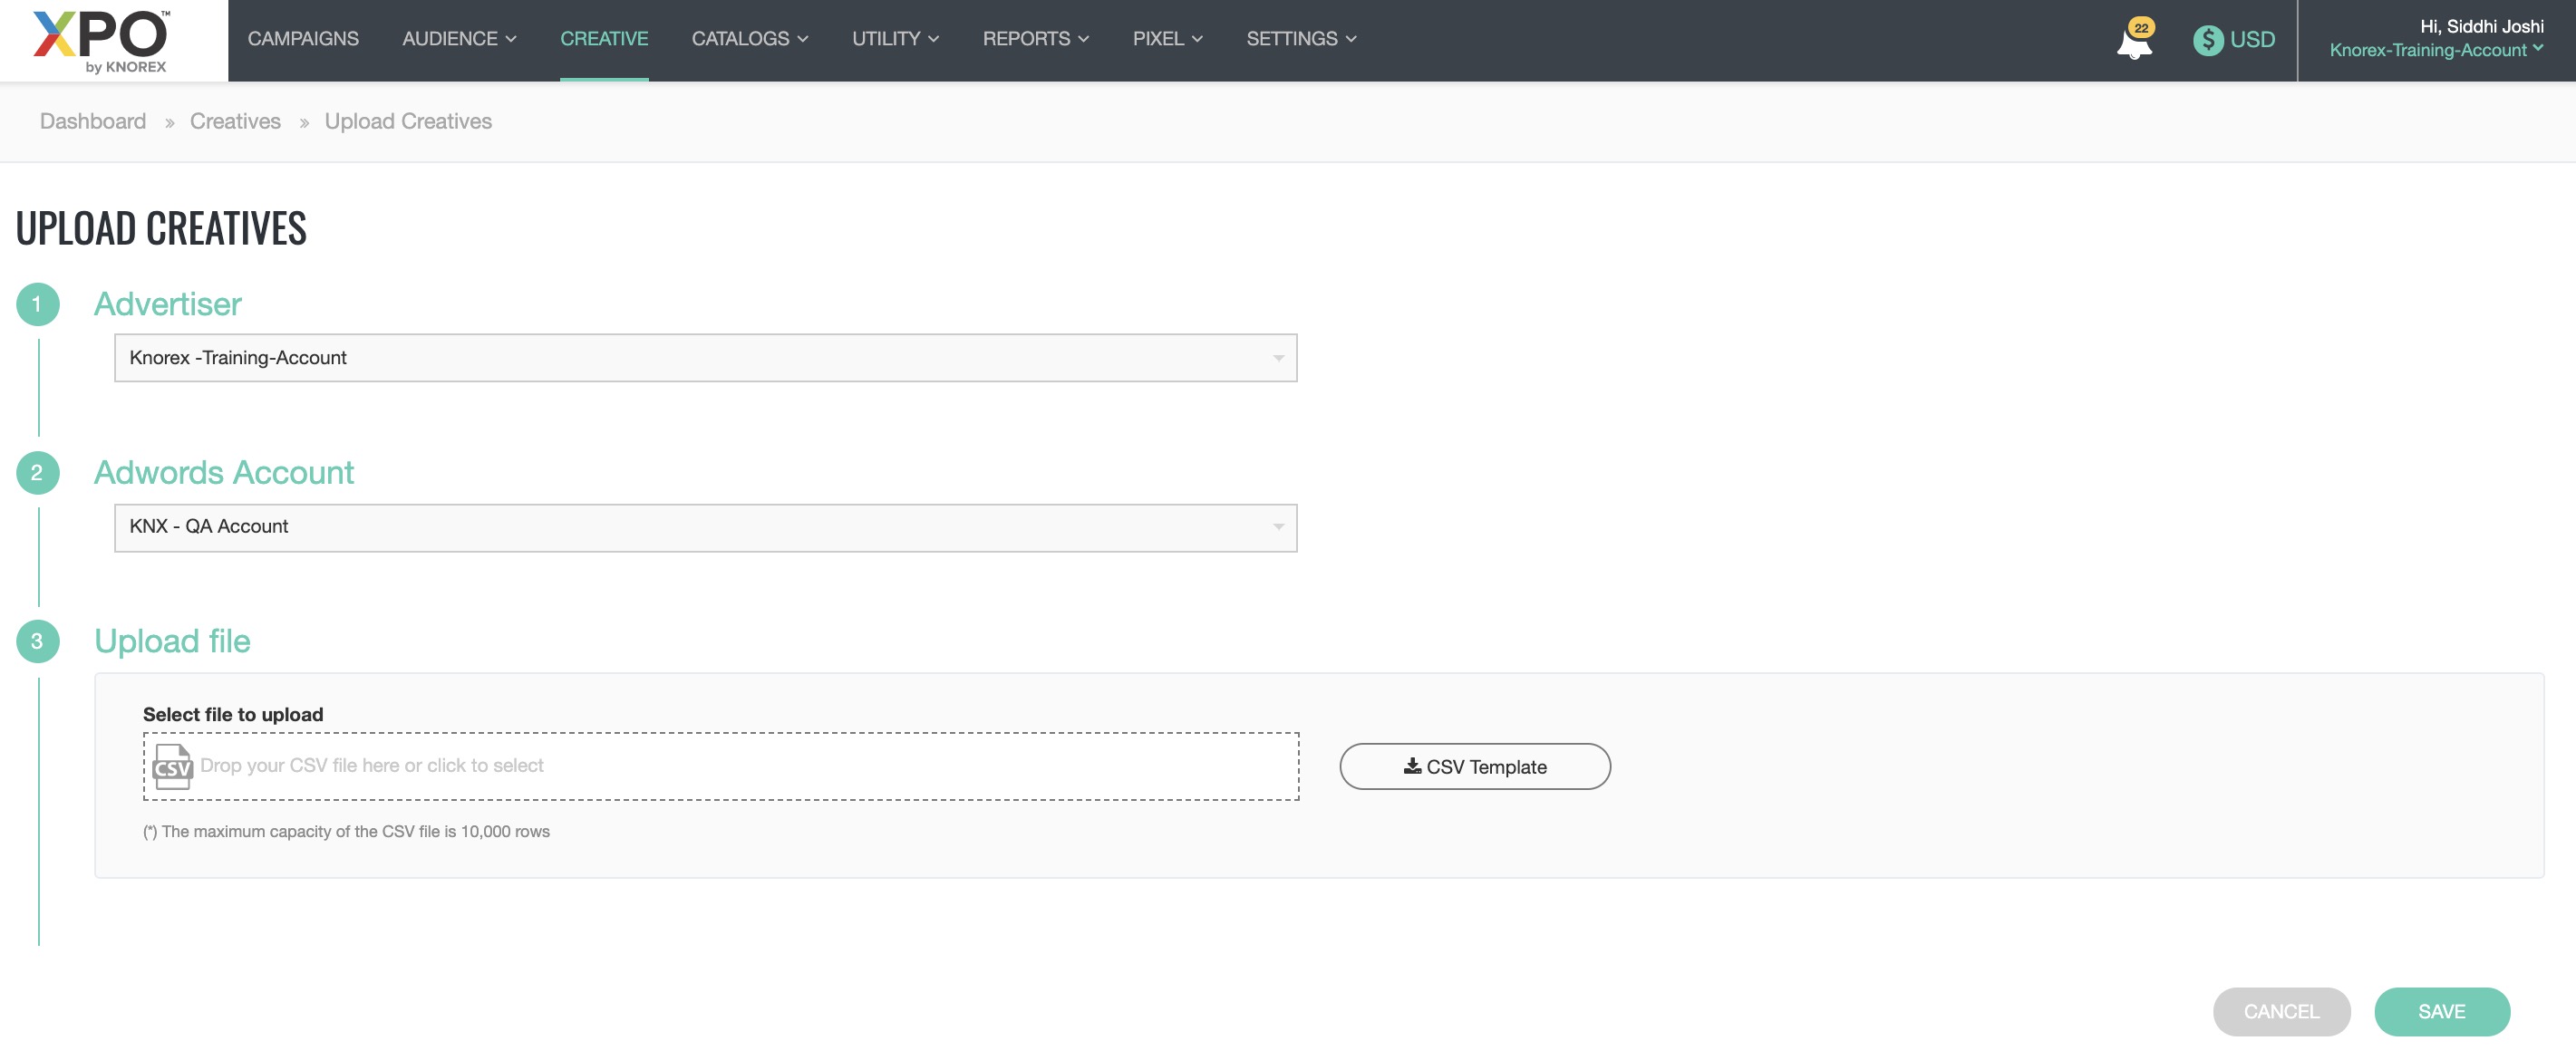The height and width of the screenshot is (1060, 2576).
Task: Expand the Settings menu
Action: click(x=1300, y=39)
